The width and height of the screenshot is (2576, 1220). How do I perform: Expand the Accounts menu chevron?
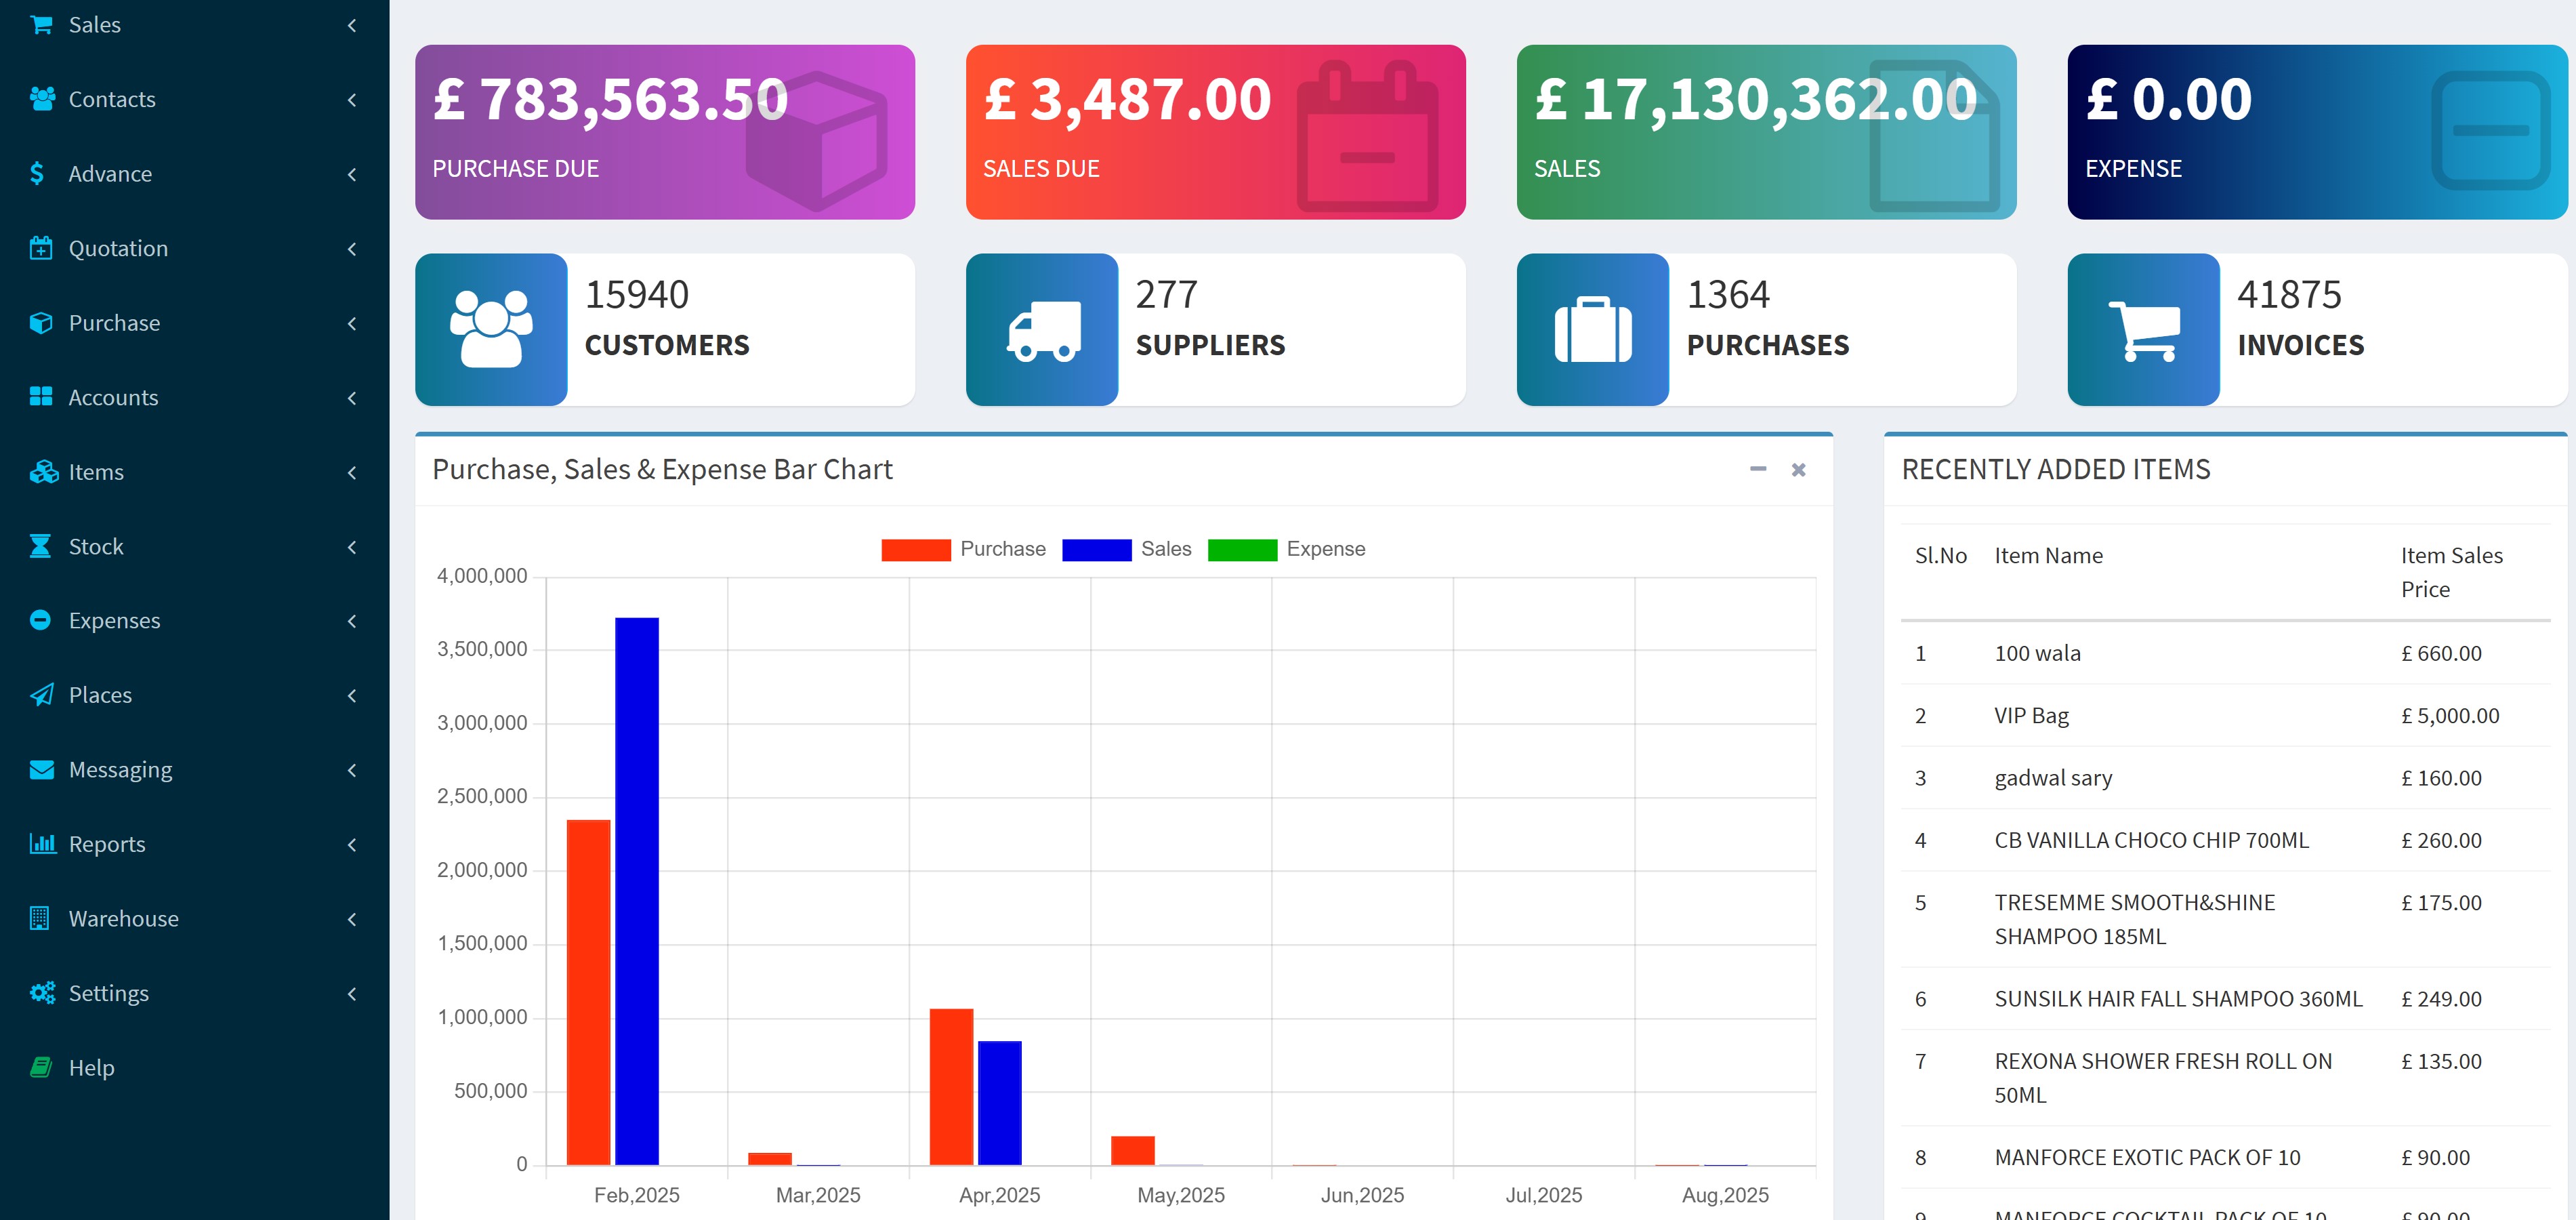tap(352, 397)
